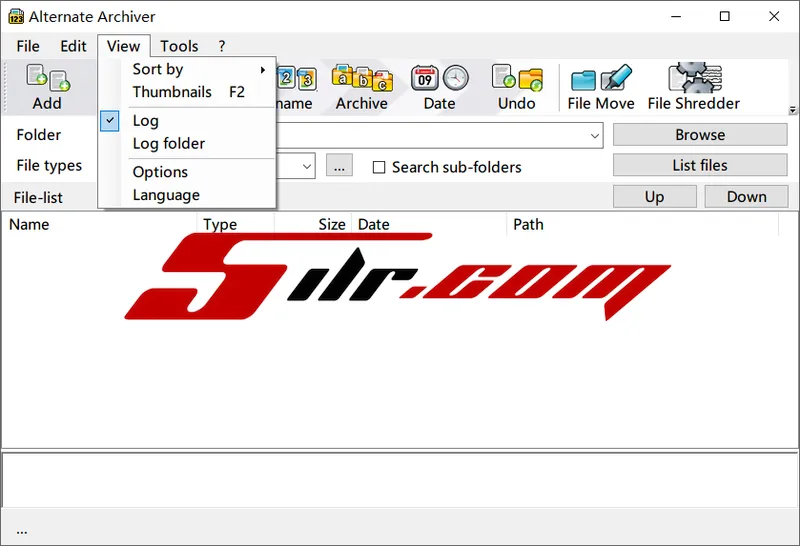
Task: Close the Alternate Archiver window
Action: pyautogui.click(x=773, y=16)
